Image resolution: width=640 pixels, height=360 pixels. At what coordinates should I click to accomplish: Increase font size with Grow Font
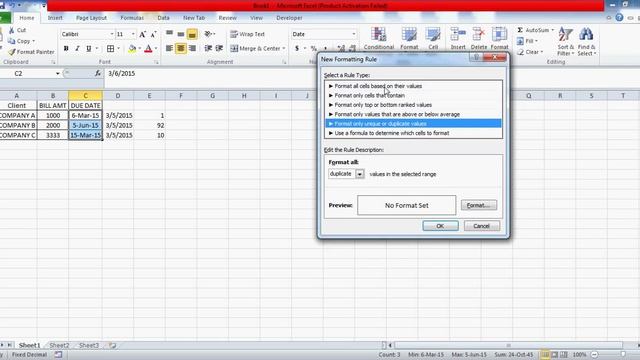point(142,34)
